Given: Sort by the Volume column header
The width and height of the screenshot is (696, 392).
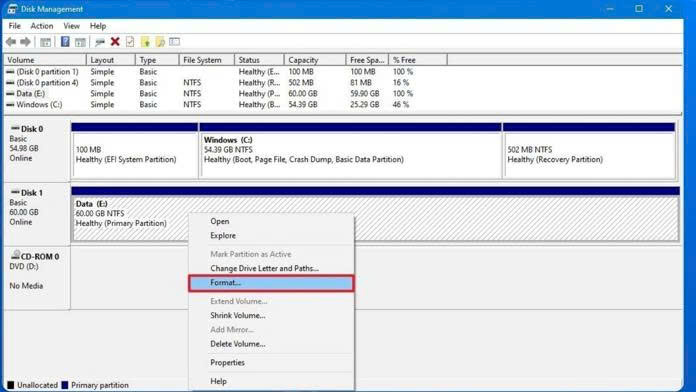Looking at the screenshot, I should [x=45, y=60].
